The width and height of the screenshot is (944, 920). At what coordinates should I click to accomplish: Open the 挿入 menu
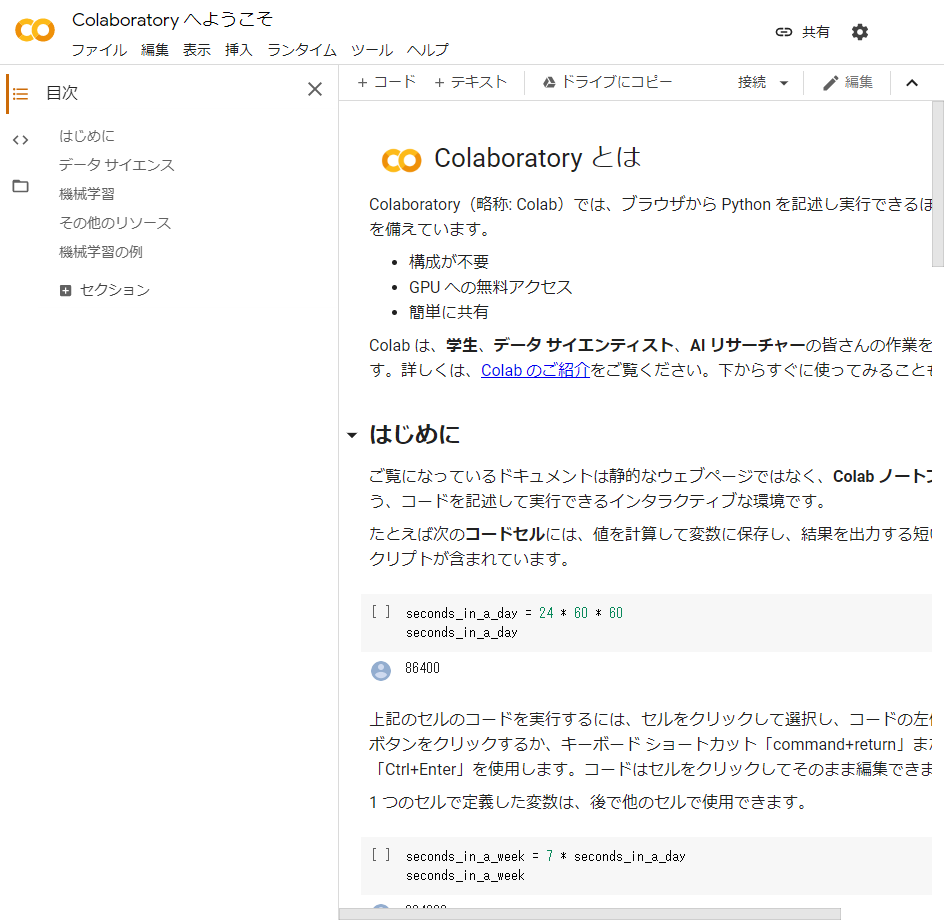pyautogui.click(x=238, y=50)
